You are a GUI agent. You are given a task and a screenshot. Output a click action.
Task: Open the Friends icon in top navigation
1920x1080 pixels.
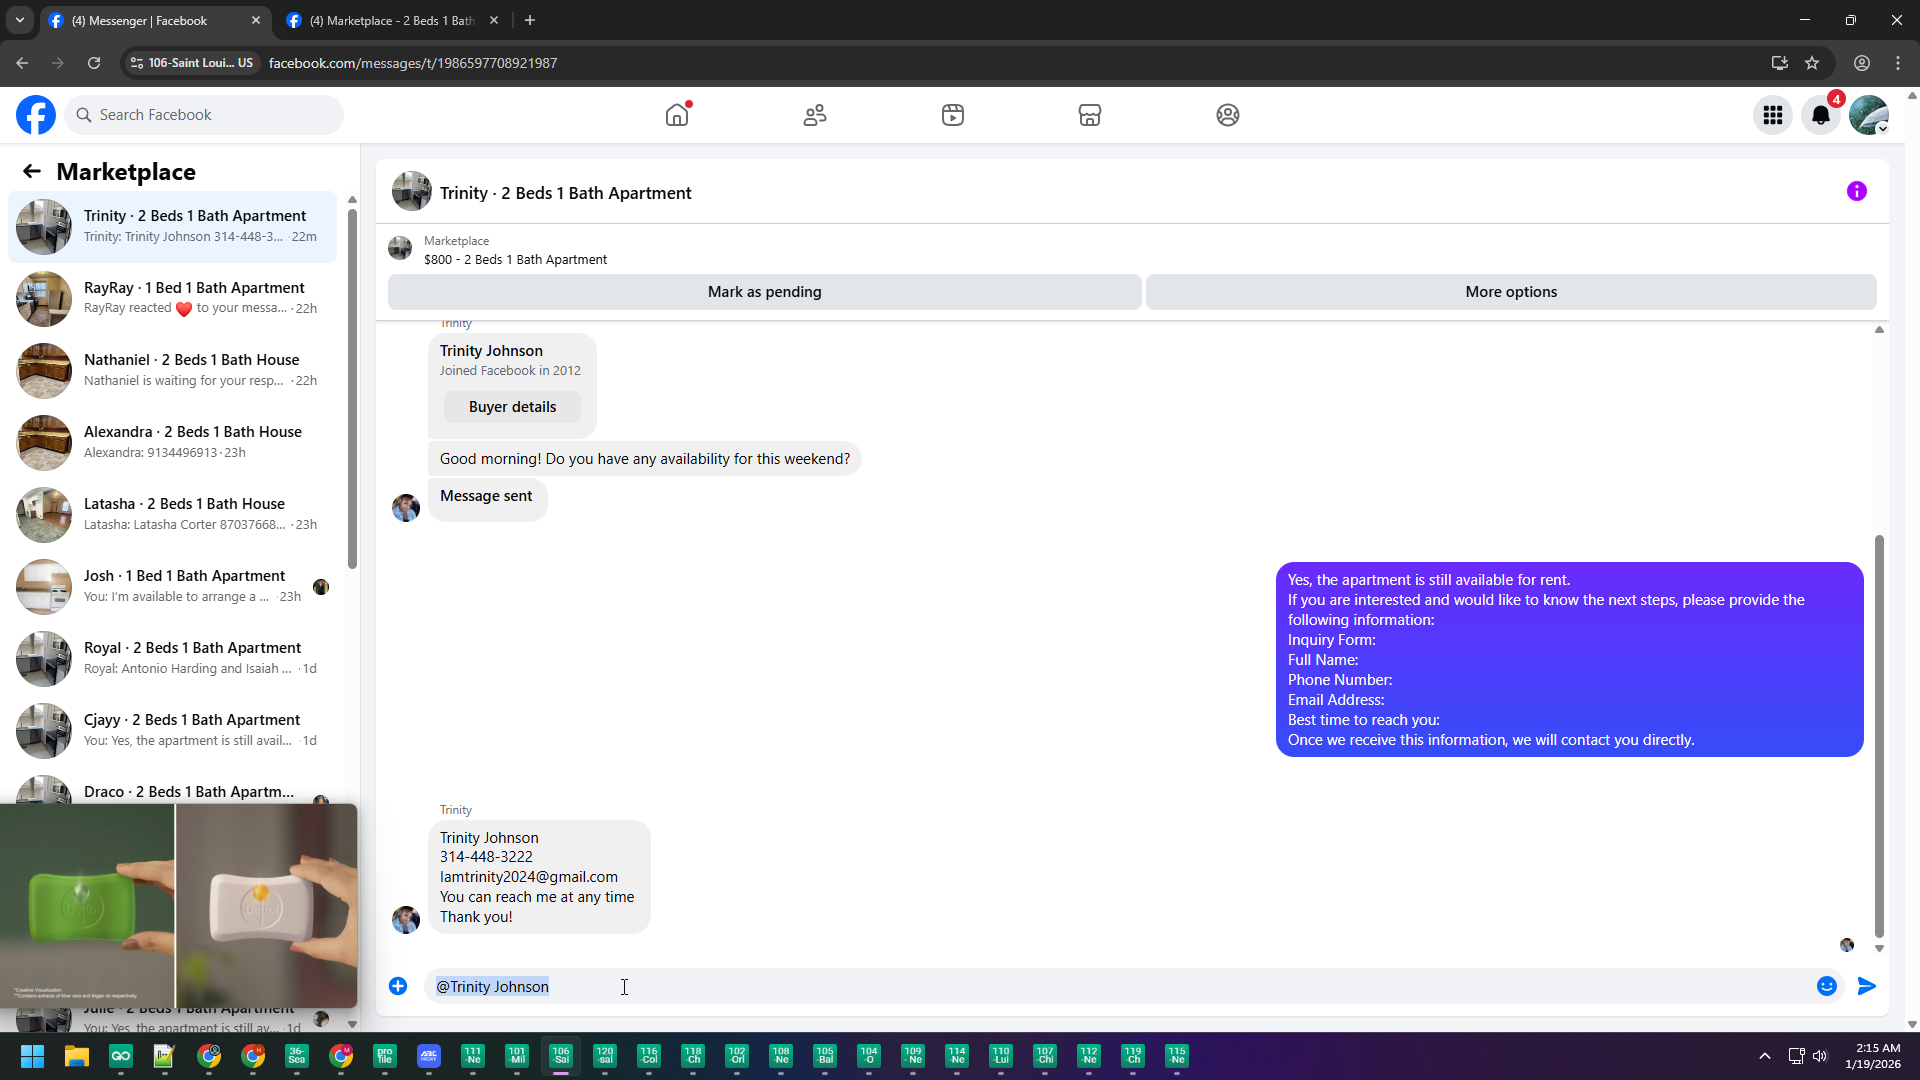point(815,115)
